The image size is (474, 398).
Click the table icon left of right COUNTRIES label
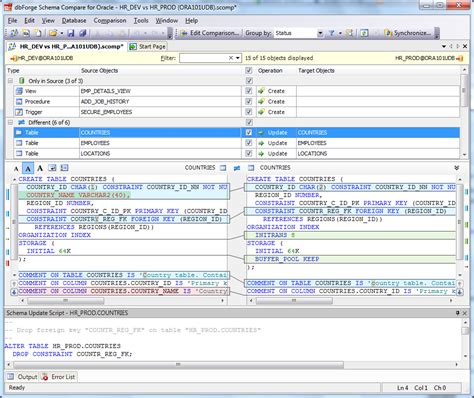[x=251, y=168]
